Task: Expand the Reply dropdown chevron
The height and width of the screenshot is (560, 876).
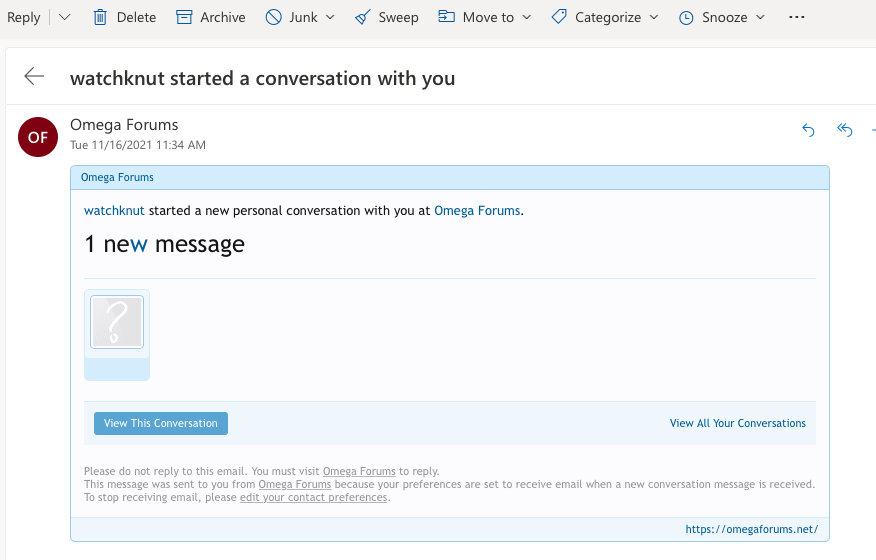Action: 65,17
